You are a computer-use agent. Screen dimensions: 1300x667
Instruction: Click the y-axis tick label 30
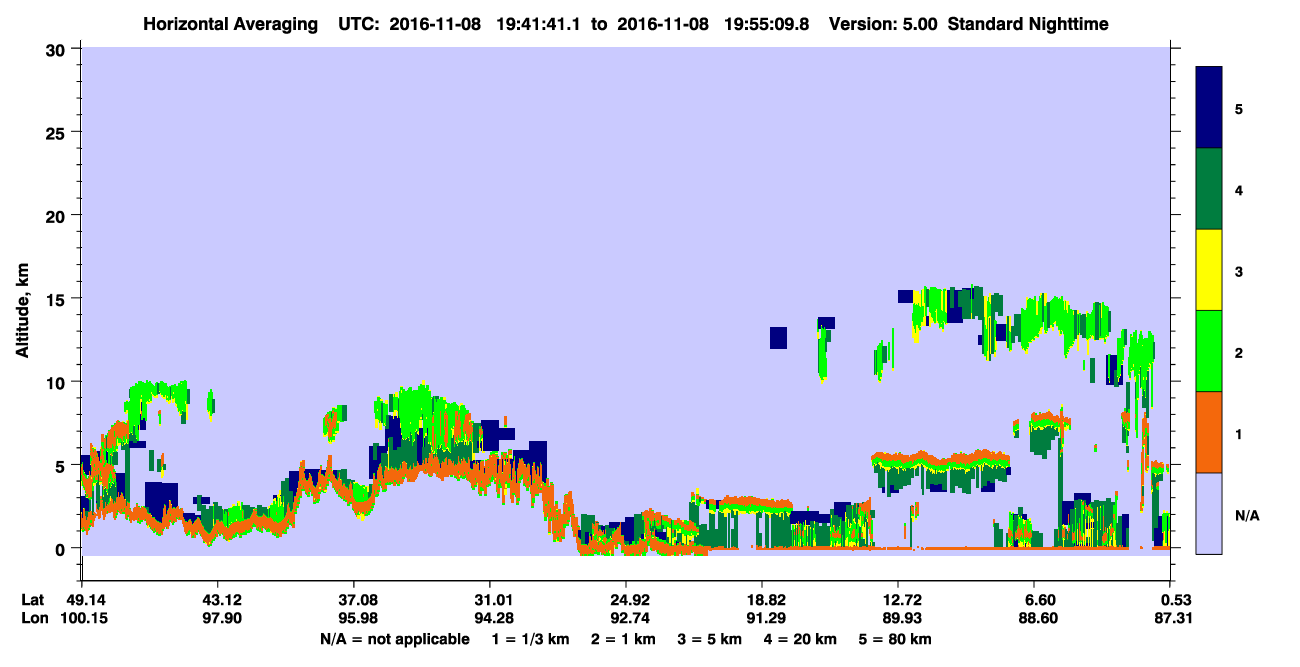[58, 49]
